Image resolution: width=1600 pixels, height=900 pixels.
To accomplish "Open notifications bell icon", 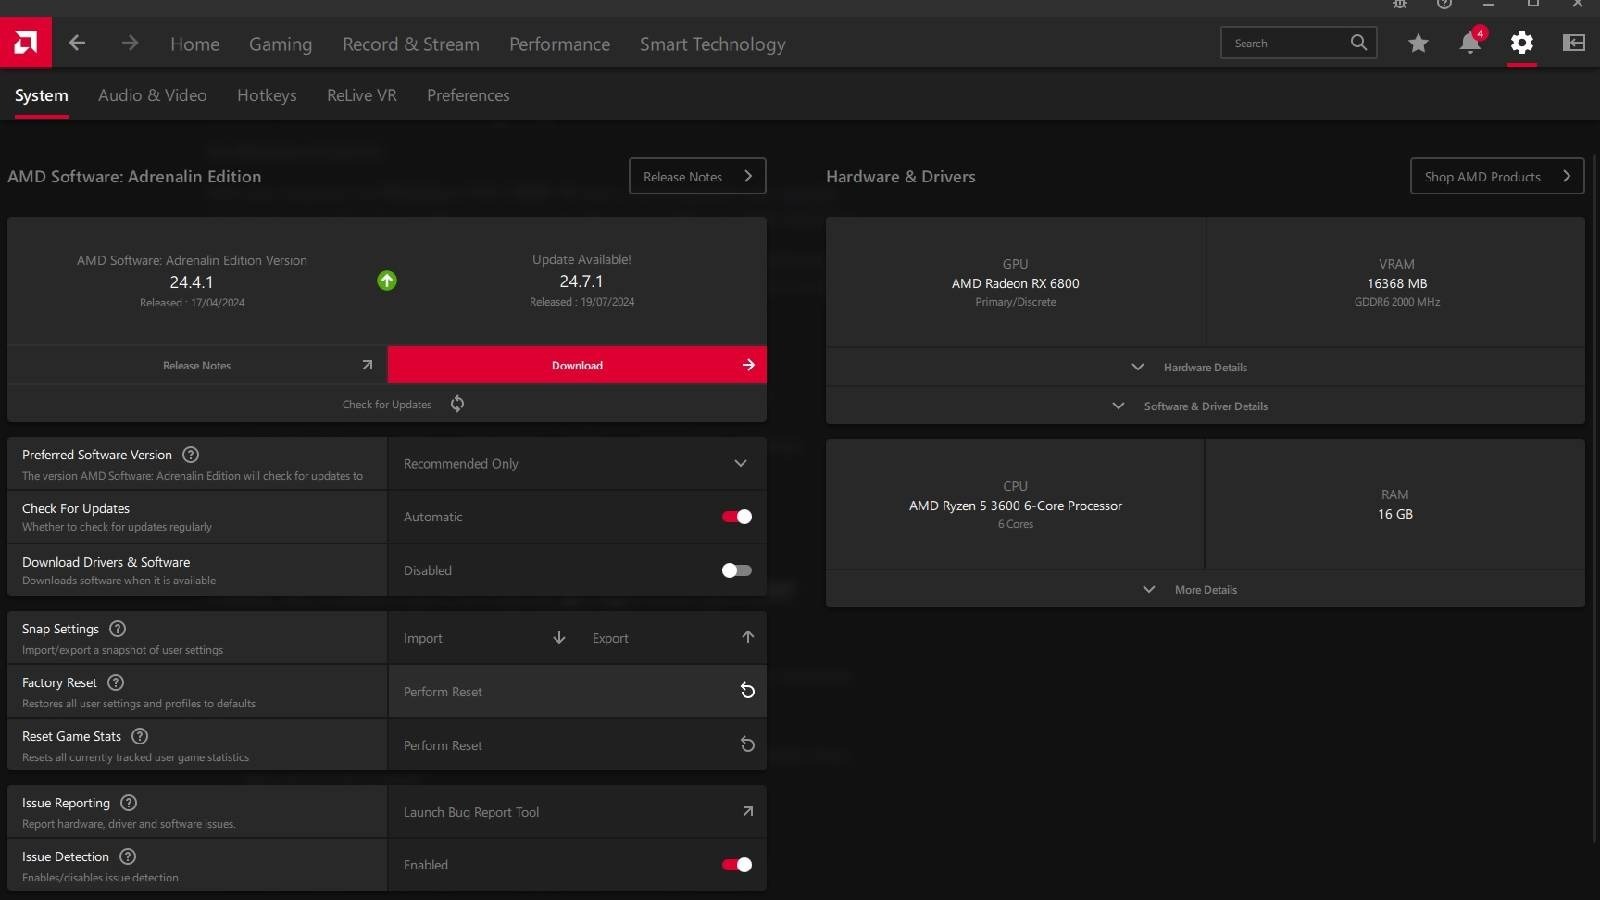I will (1470, 42).
